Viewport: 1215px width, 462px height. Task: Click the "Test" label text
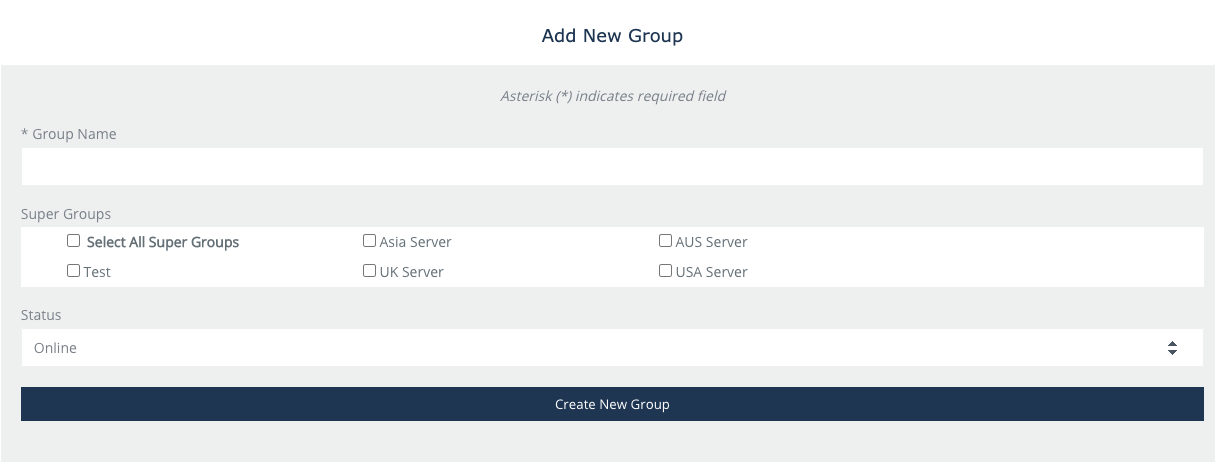pos(98,272)
